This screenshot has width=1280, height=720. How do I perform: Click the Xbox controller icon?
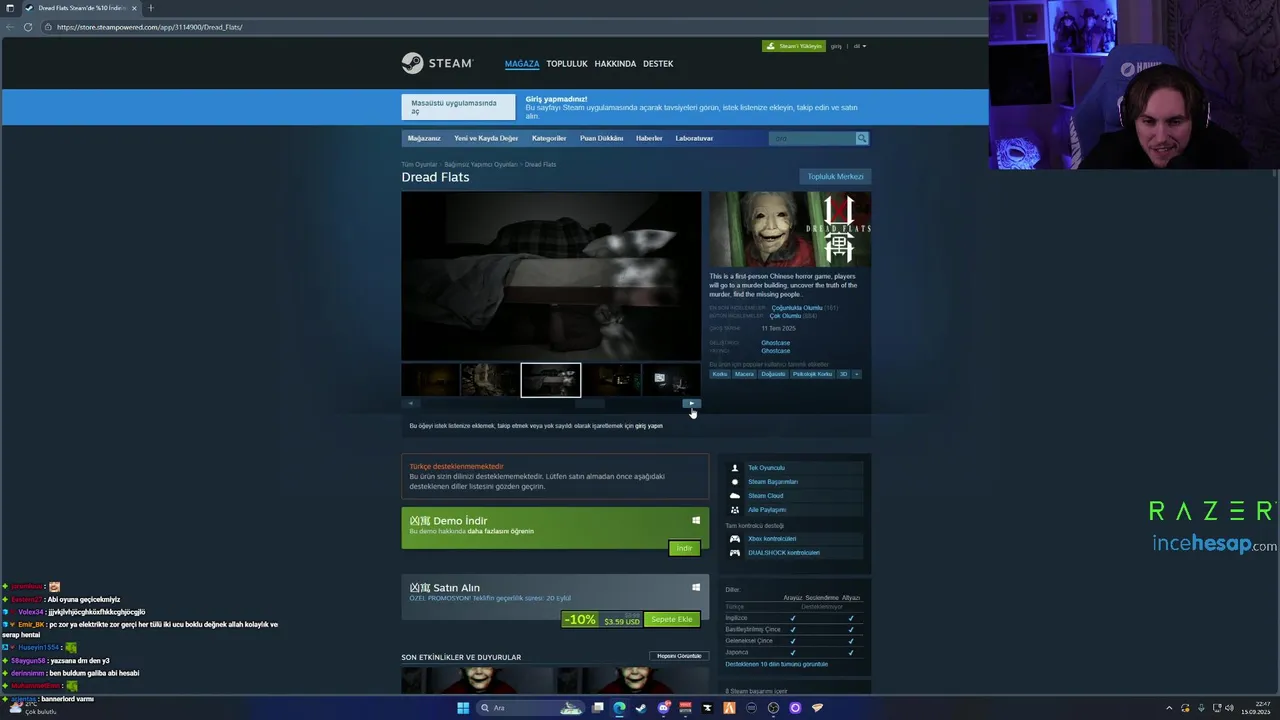pyautogui.click(x=735, y=539)
